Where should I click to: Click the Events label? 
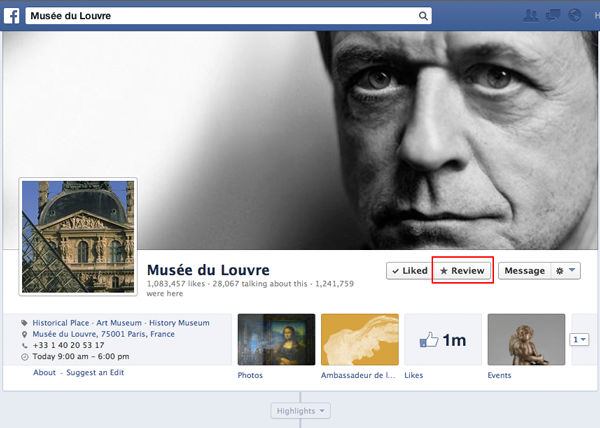(x=499, y=375)
